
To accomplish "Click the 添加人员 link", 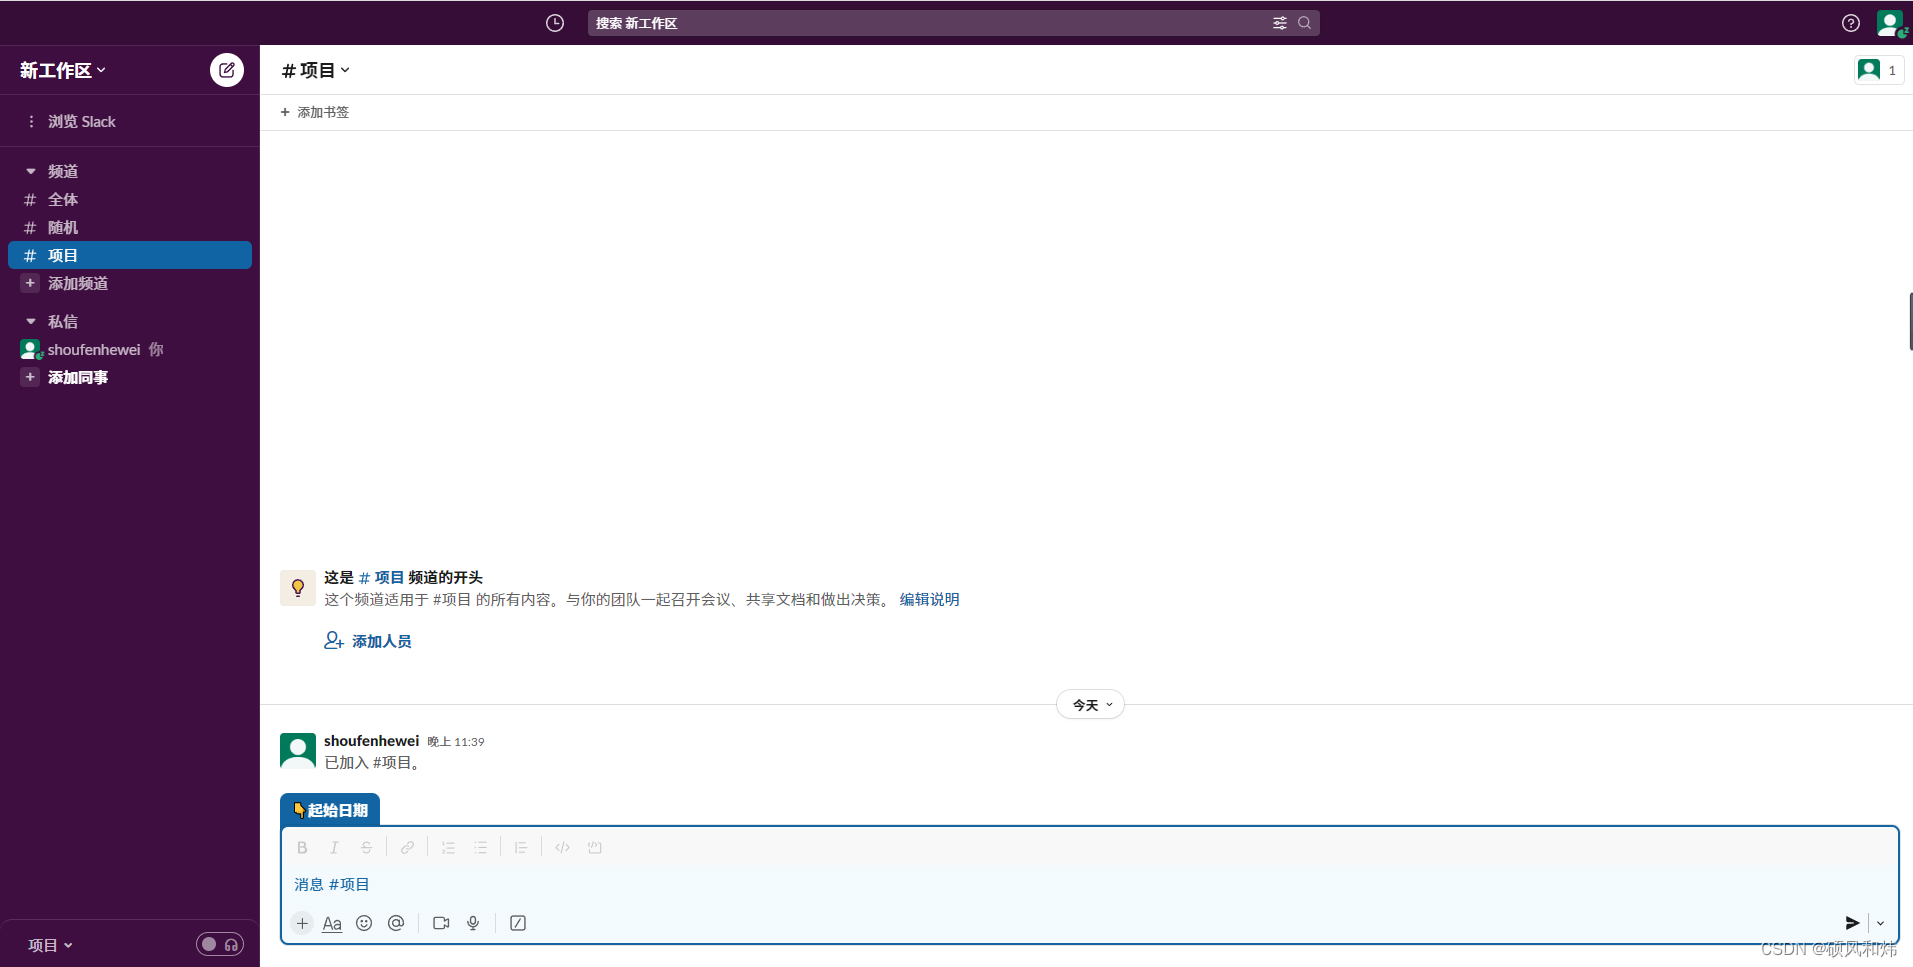I will coord(368,641).
